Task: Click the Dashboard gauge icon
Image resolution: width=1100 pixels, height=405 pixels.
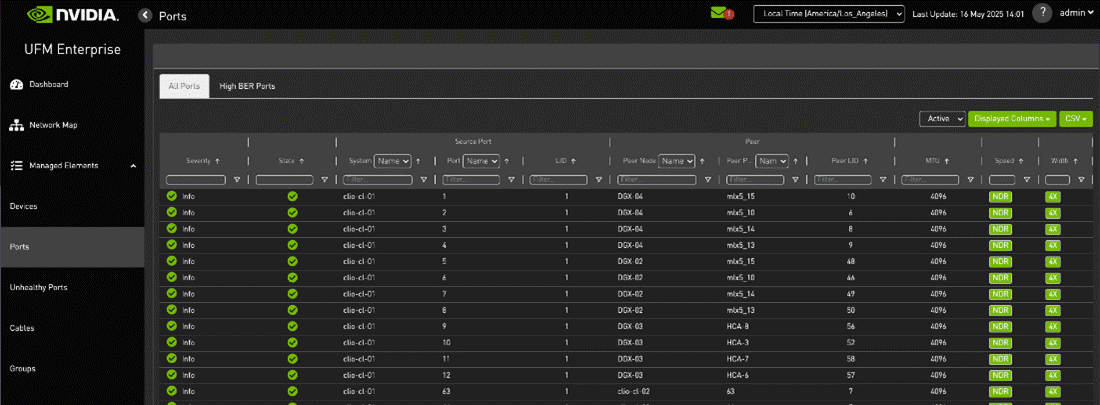Action: point(17,84)
